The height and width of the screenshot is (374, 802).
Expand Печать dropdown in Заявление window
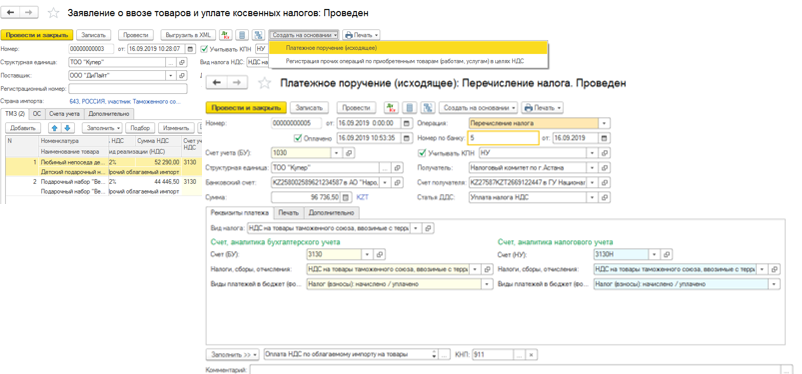361,35
